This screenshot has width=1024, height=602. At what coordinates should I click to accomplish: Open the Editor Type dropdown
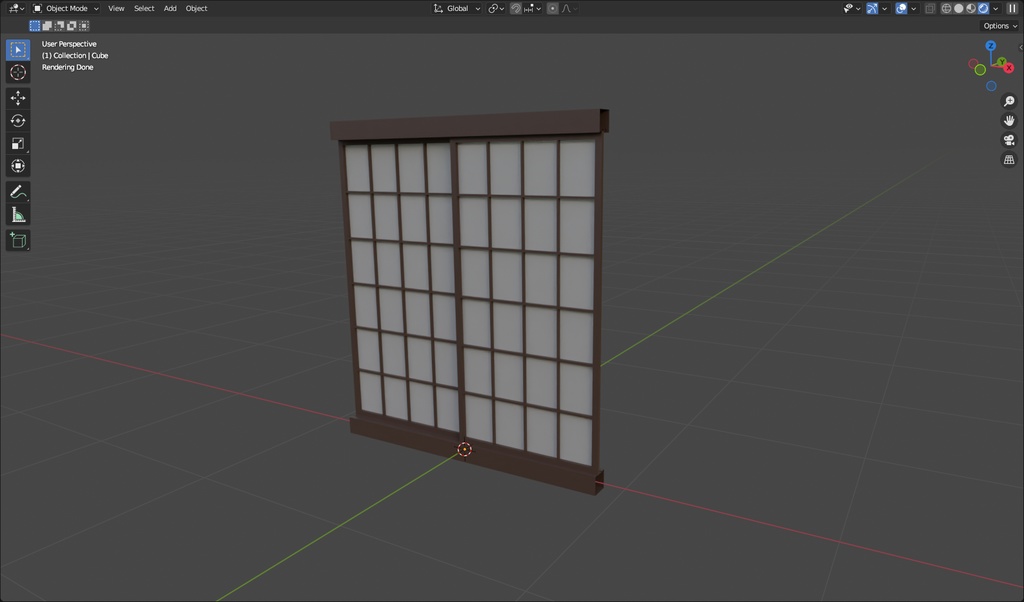tap(16, 8)
